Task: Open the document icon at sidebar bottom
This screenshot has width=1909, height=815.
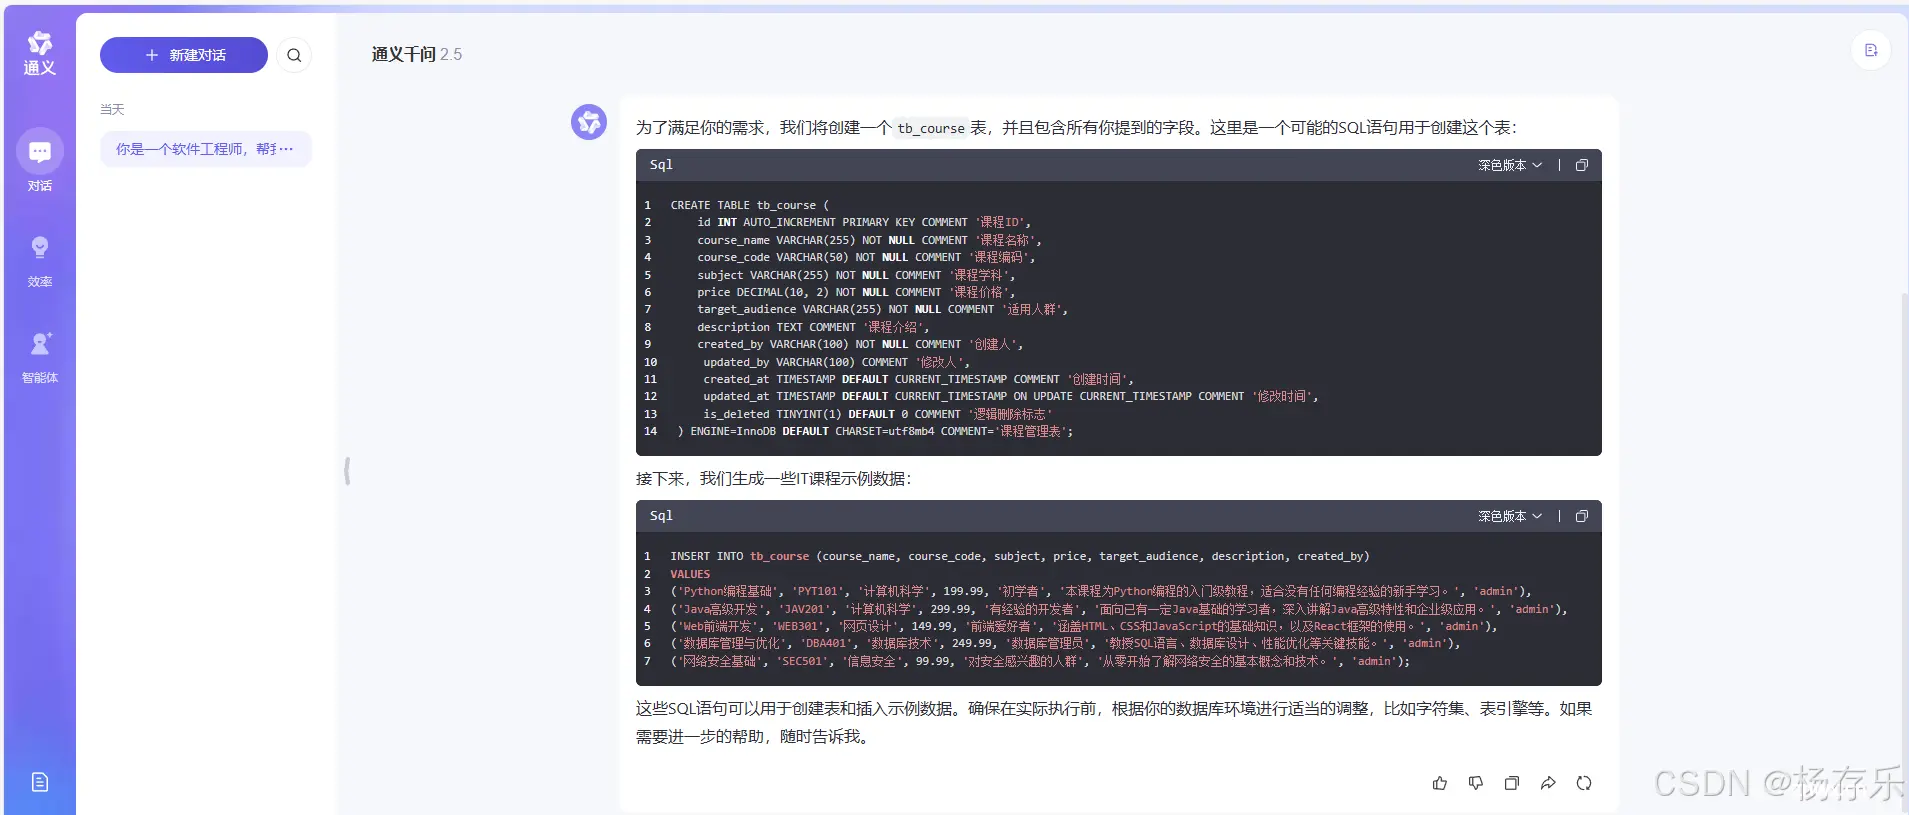Action: (x=40, y=782)
